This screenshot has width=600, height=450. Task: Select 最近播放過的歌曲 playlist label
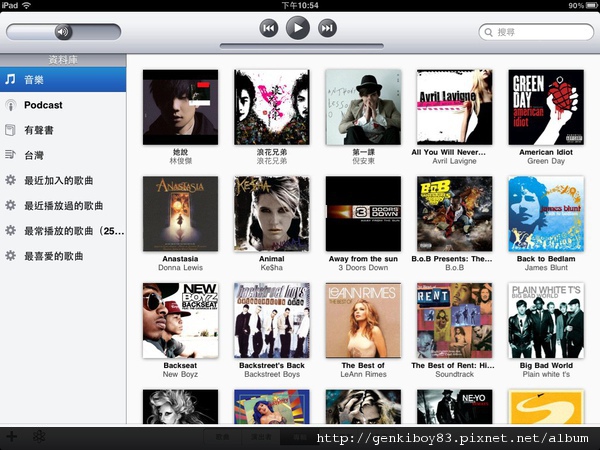[x=64, y=205]
